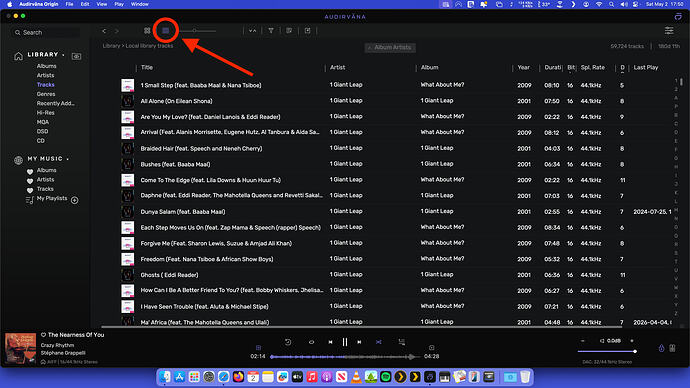Sort by the Year column header
Viewport: 690px width, 388px height.
click(x=524, y=67)
